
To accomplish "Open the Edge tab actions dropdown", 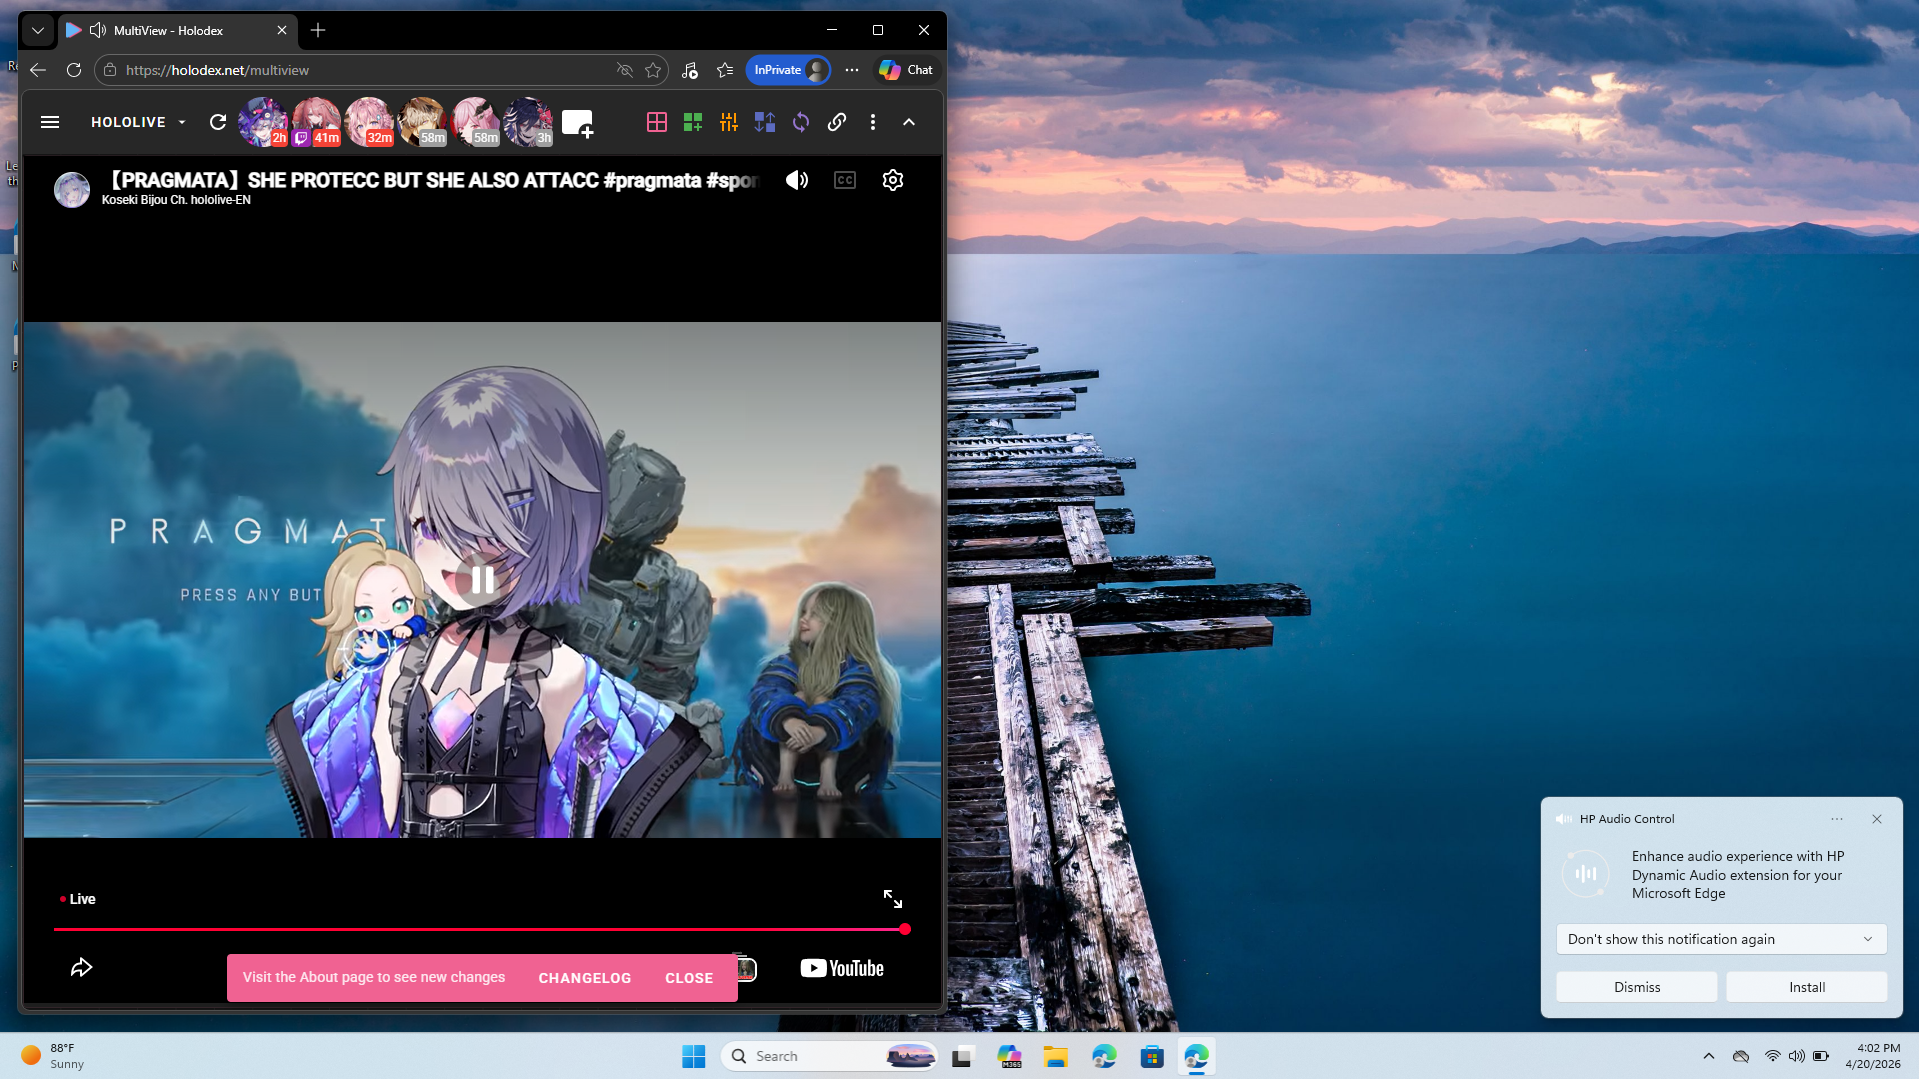I will 38,31.
